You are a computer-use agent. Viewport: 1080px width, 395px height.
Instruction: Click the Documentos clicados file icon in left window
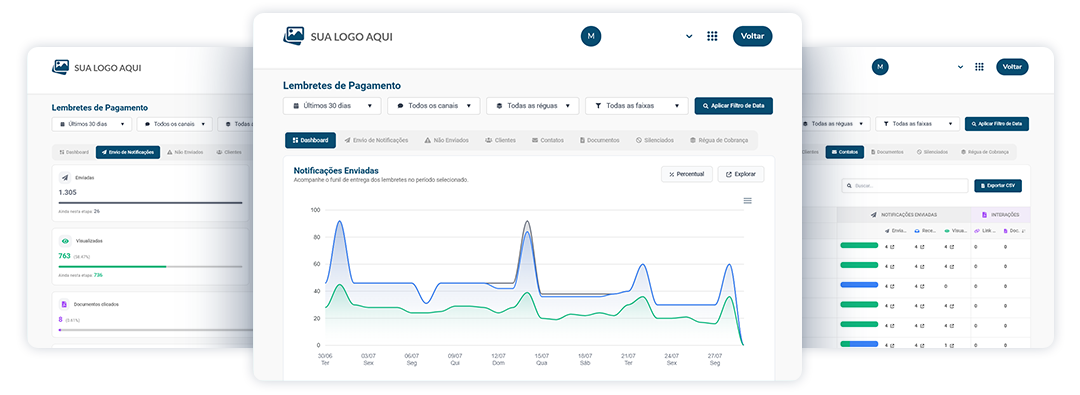pos(65,304)
